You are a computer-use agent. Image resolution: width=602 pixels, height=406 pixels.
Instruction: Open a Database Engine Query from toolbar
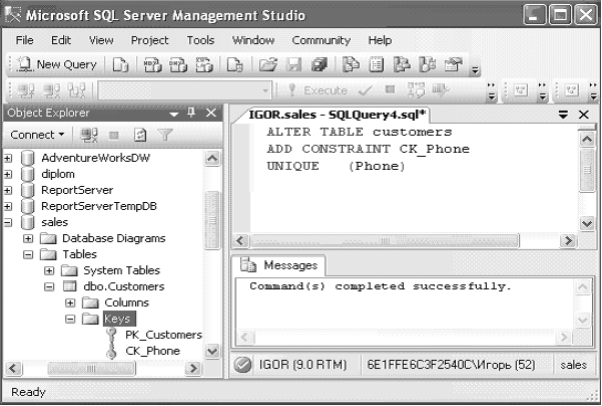(x=120, y=65)
